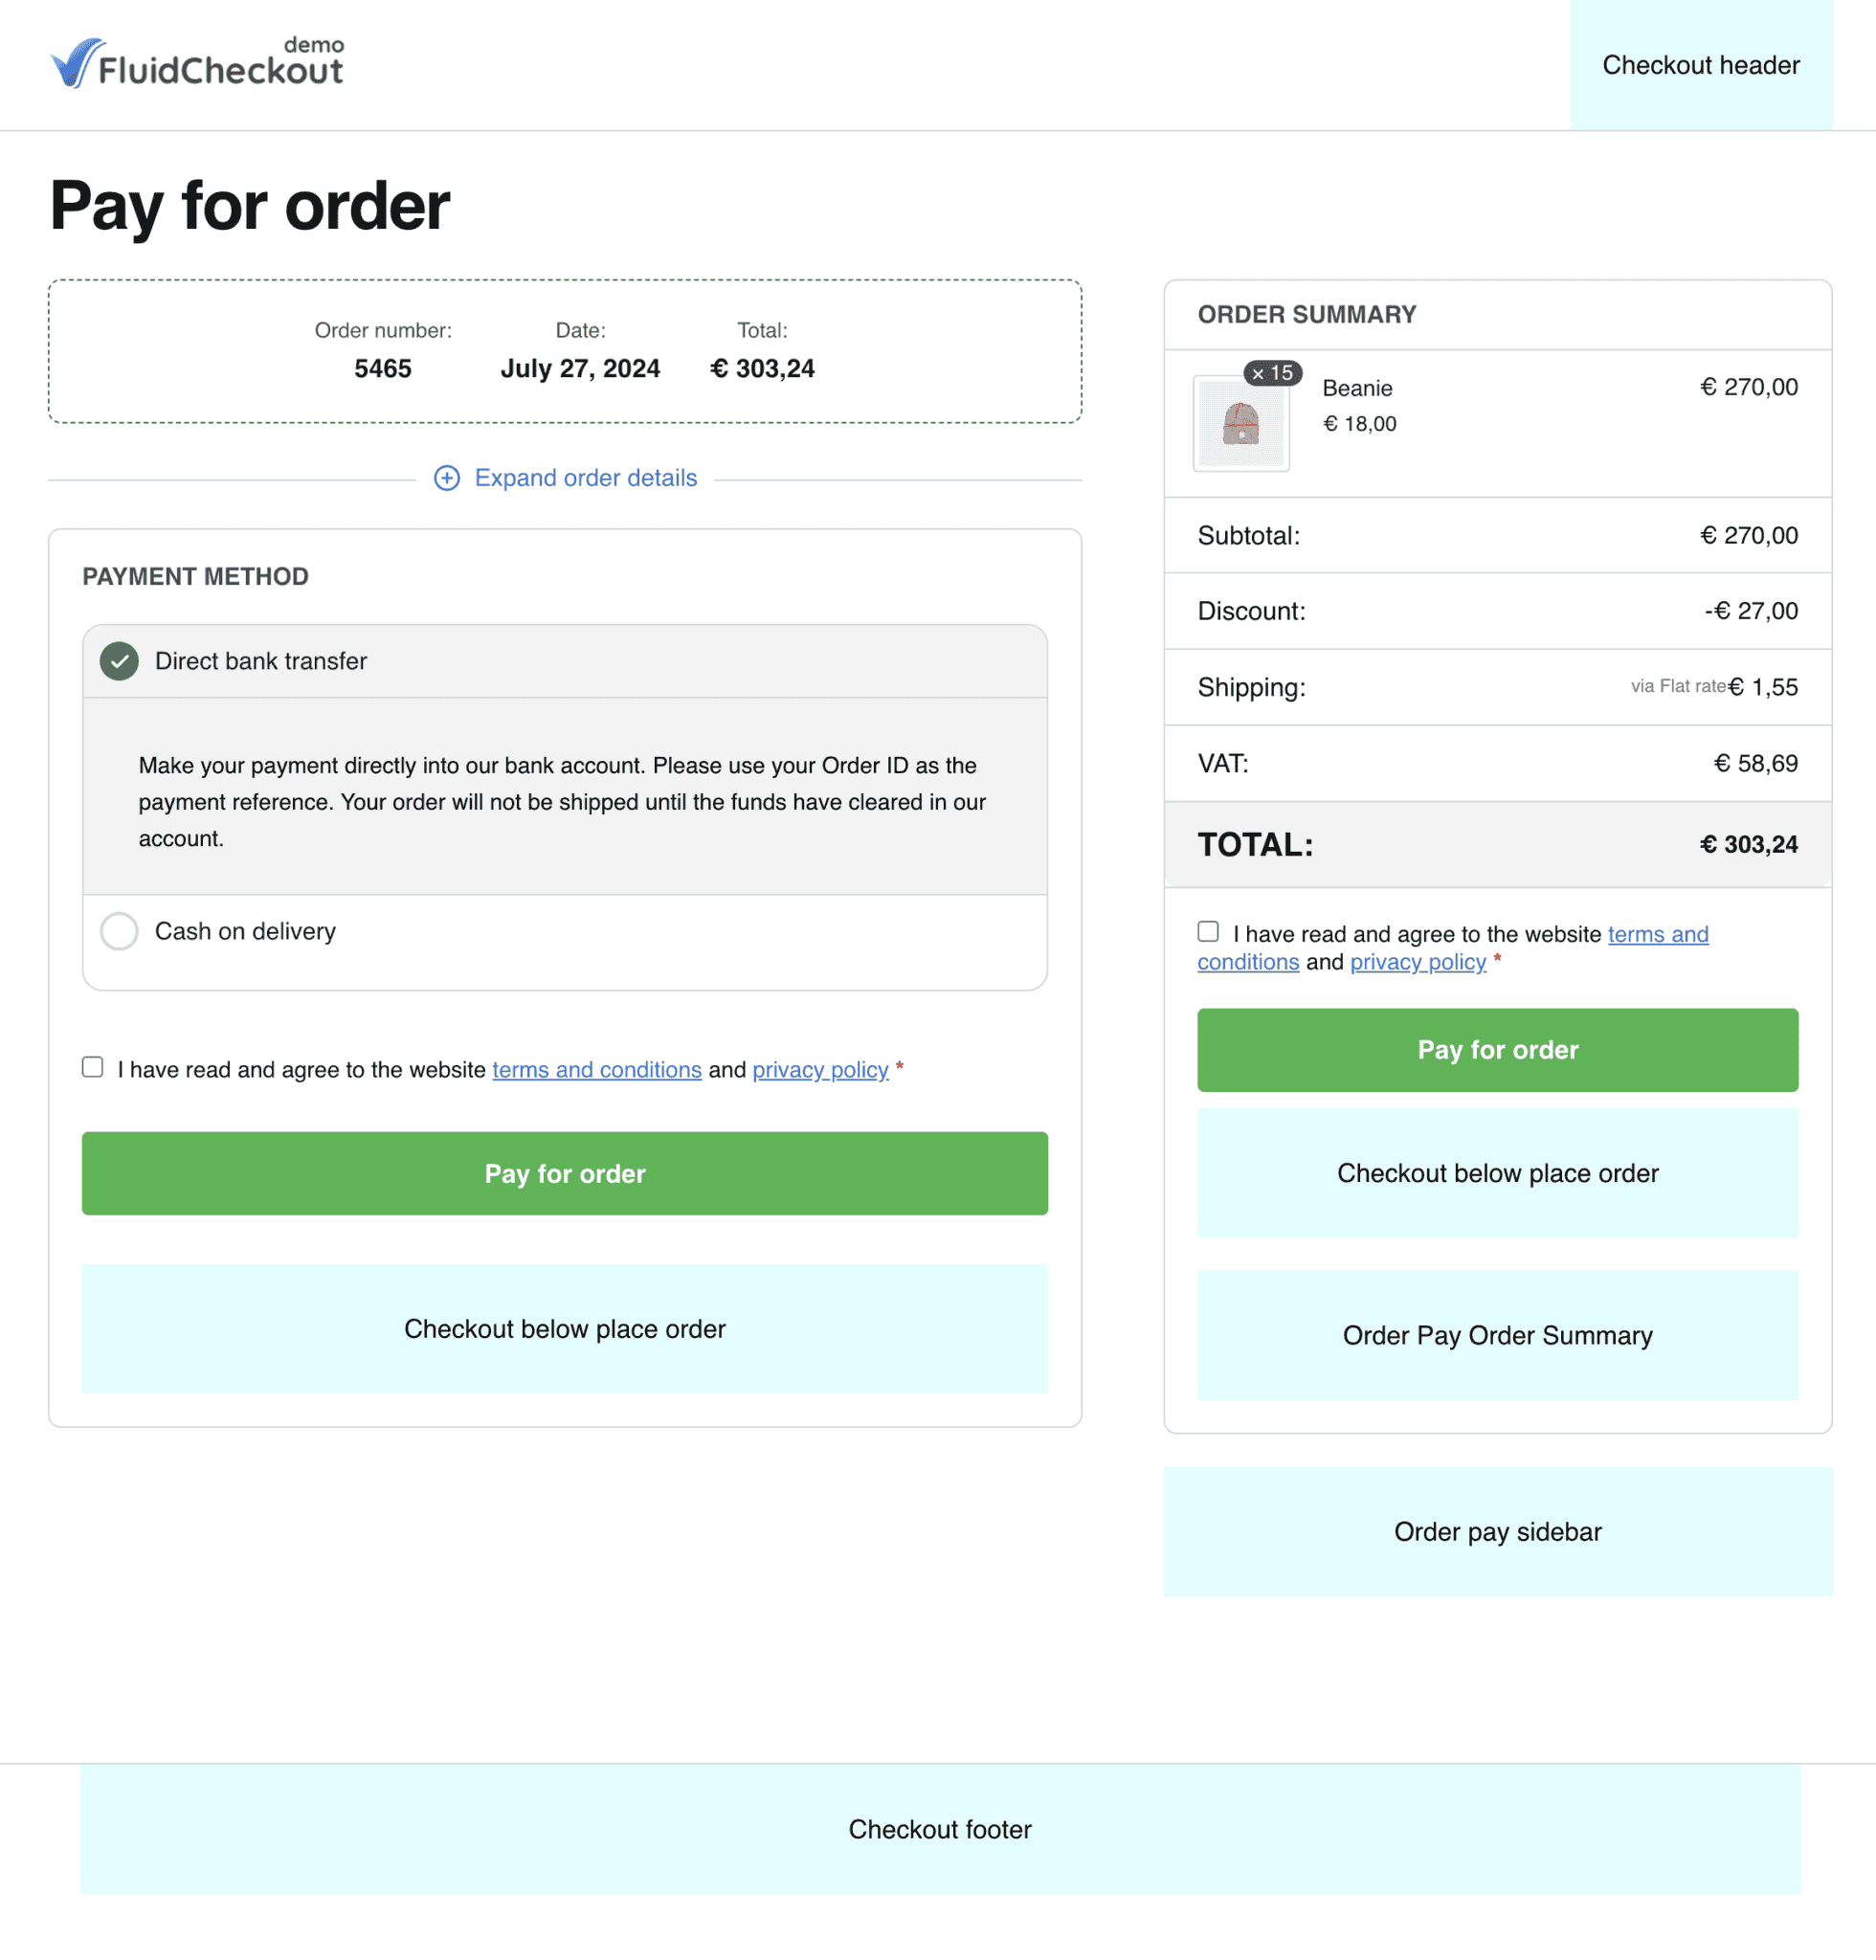Click the Order Pay Order Summary section
The image size is (1876, 1960).
1496,1335
